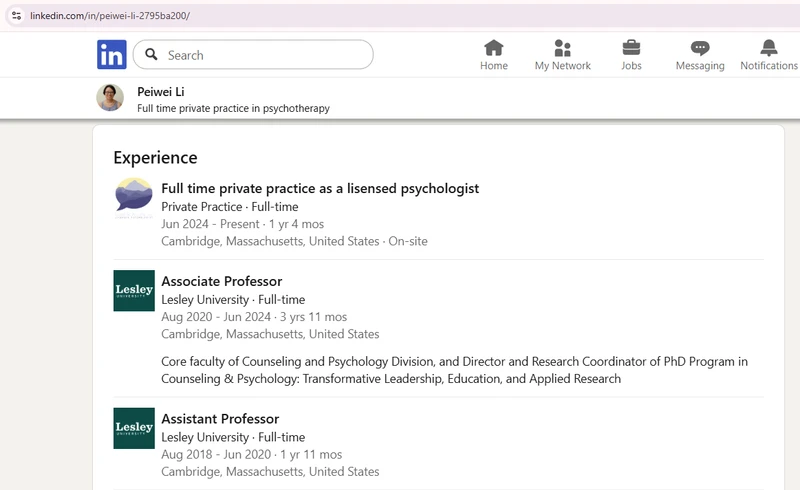Open Full time private practice job title
Viewport: 800px width, 490px height.
[x=320, y=188]
